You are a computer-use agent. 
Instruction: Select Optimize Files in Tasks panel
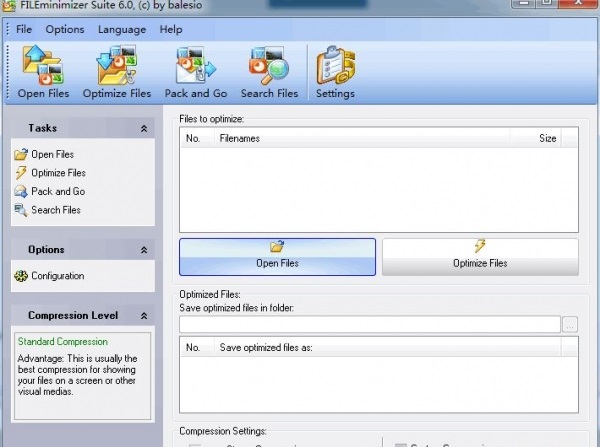[x=50, y=173]
